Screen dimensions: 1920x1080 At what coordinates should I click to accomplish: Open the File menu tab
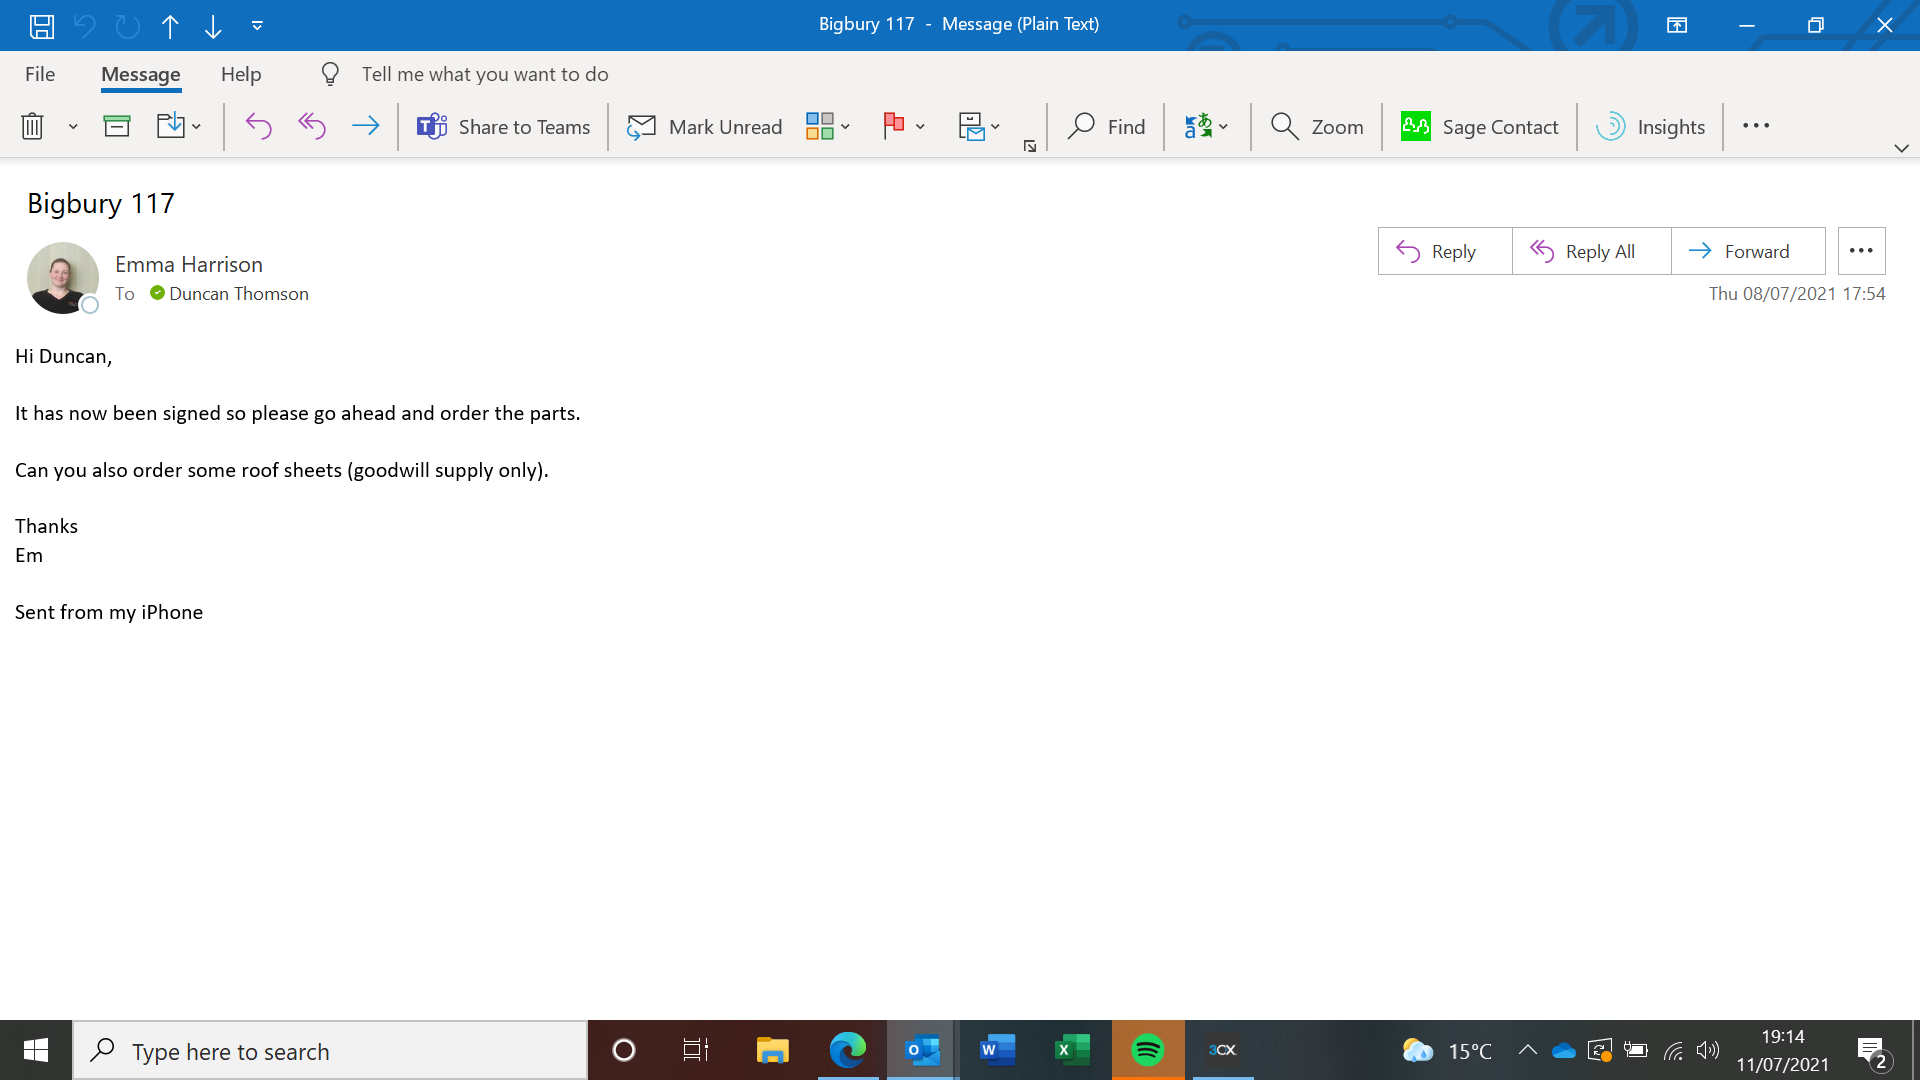40,74
